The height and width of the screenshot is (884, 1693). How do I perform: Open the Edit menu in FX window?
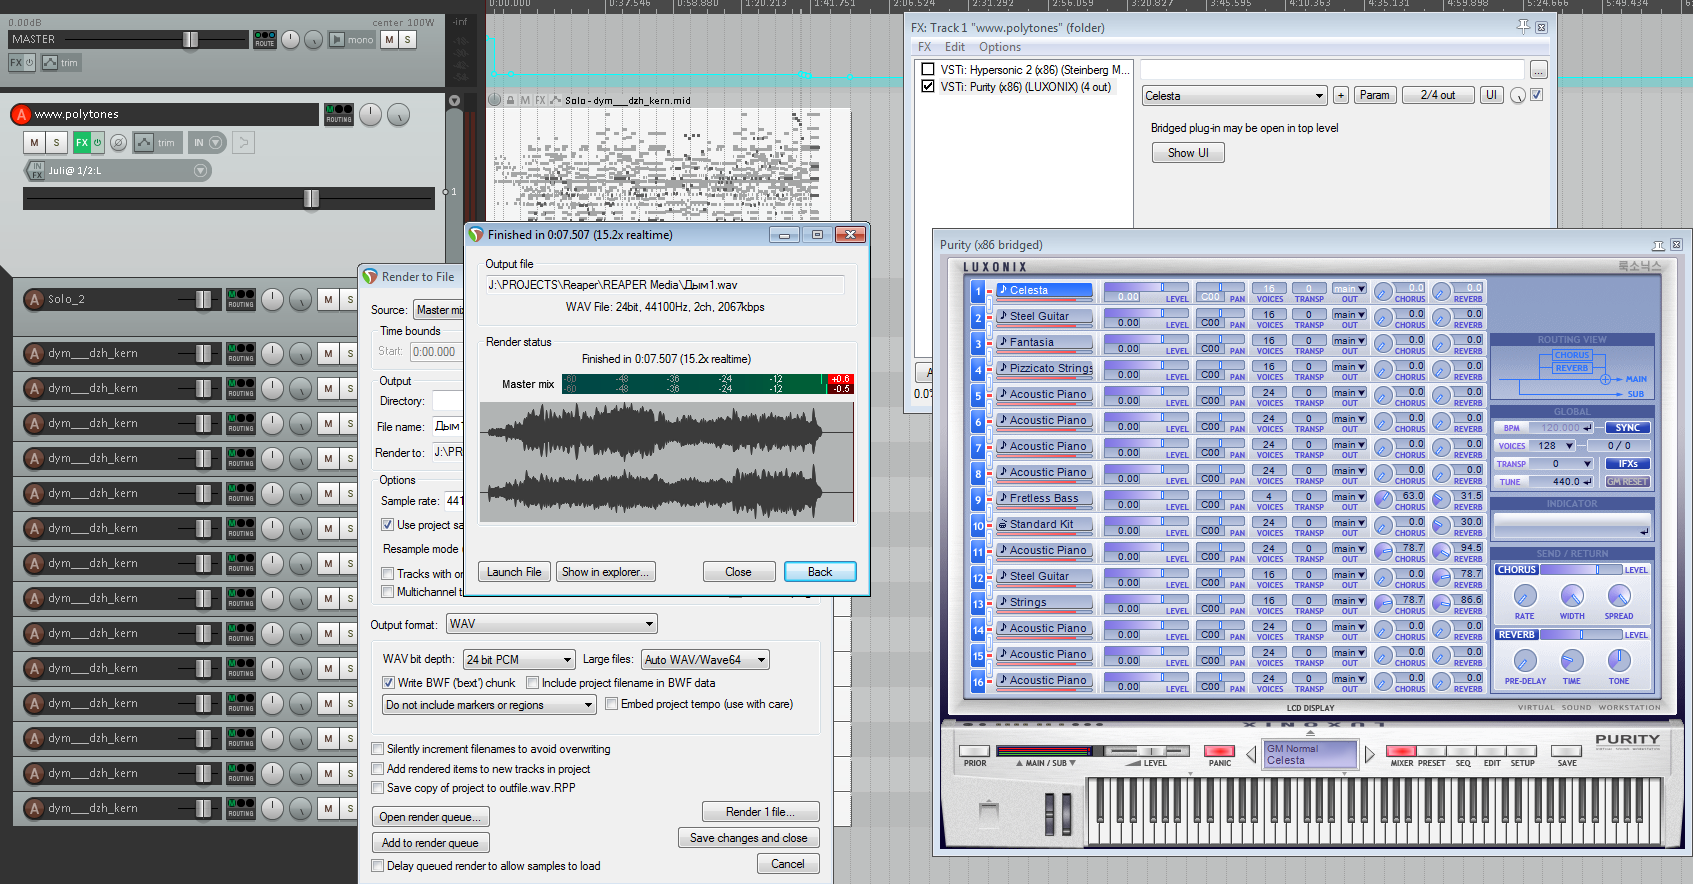point(955,47)
